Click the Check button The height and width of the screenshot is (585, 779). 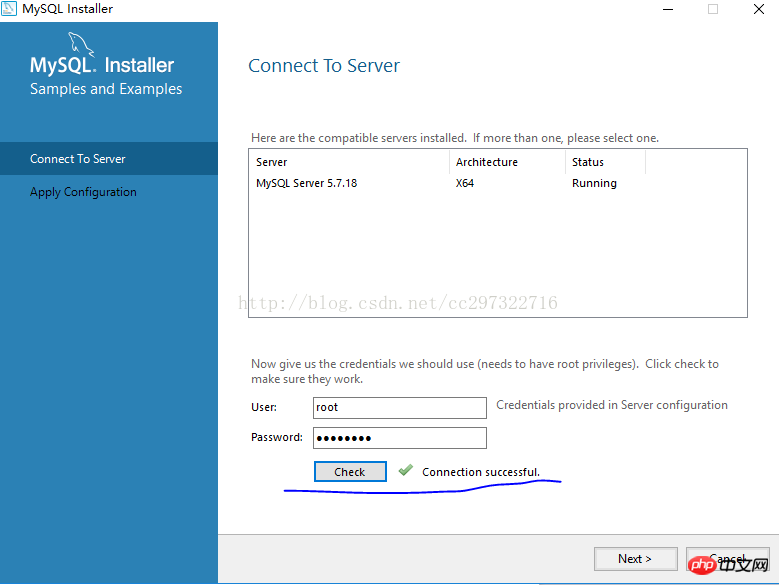tap(350, 472)
